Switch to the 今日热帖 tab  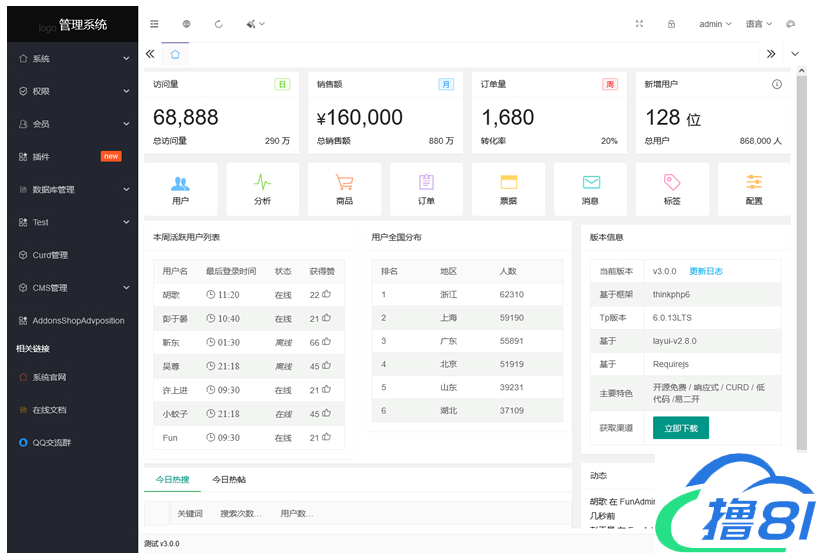point(229,480)
